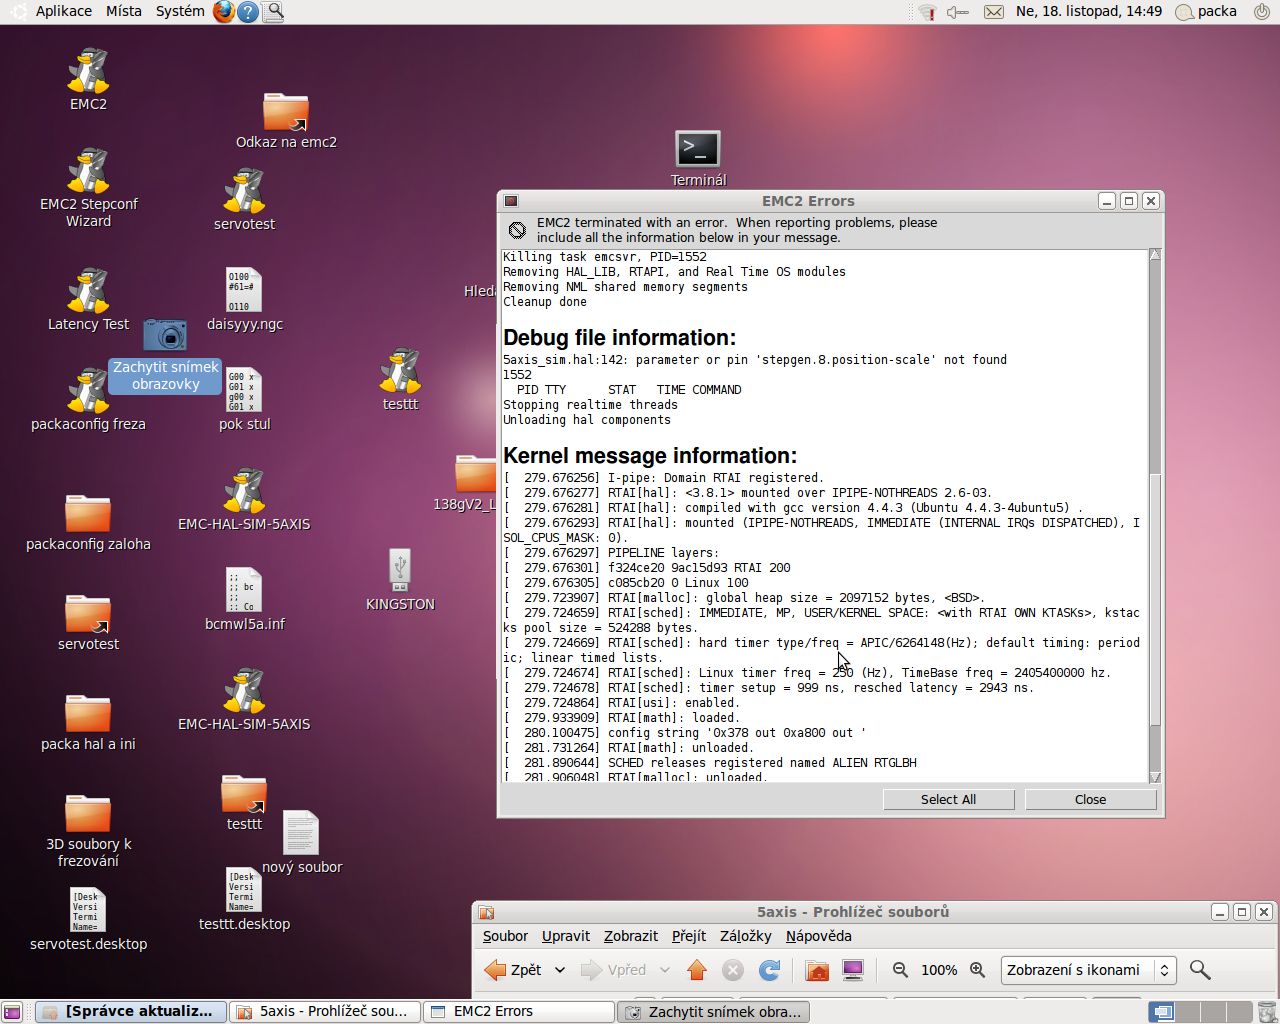Open the Computer icon in file browser toolbar
The width and height of the screenshot is (1280, 1024).
click(x=853, y=970)
